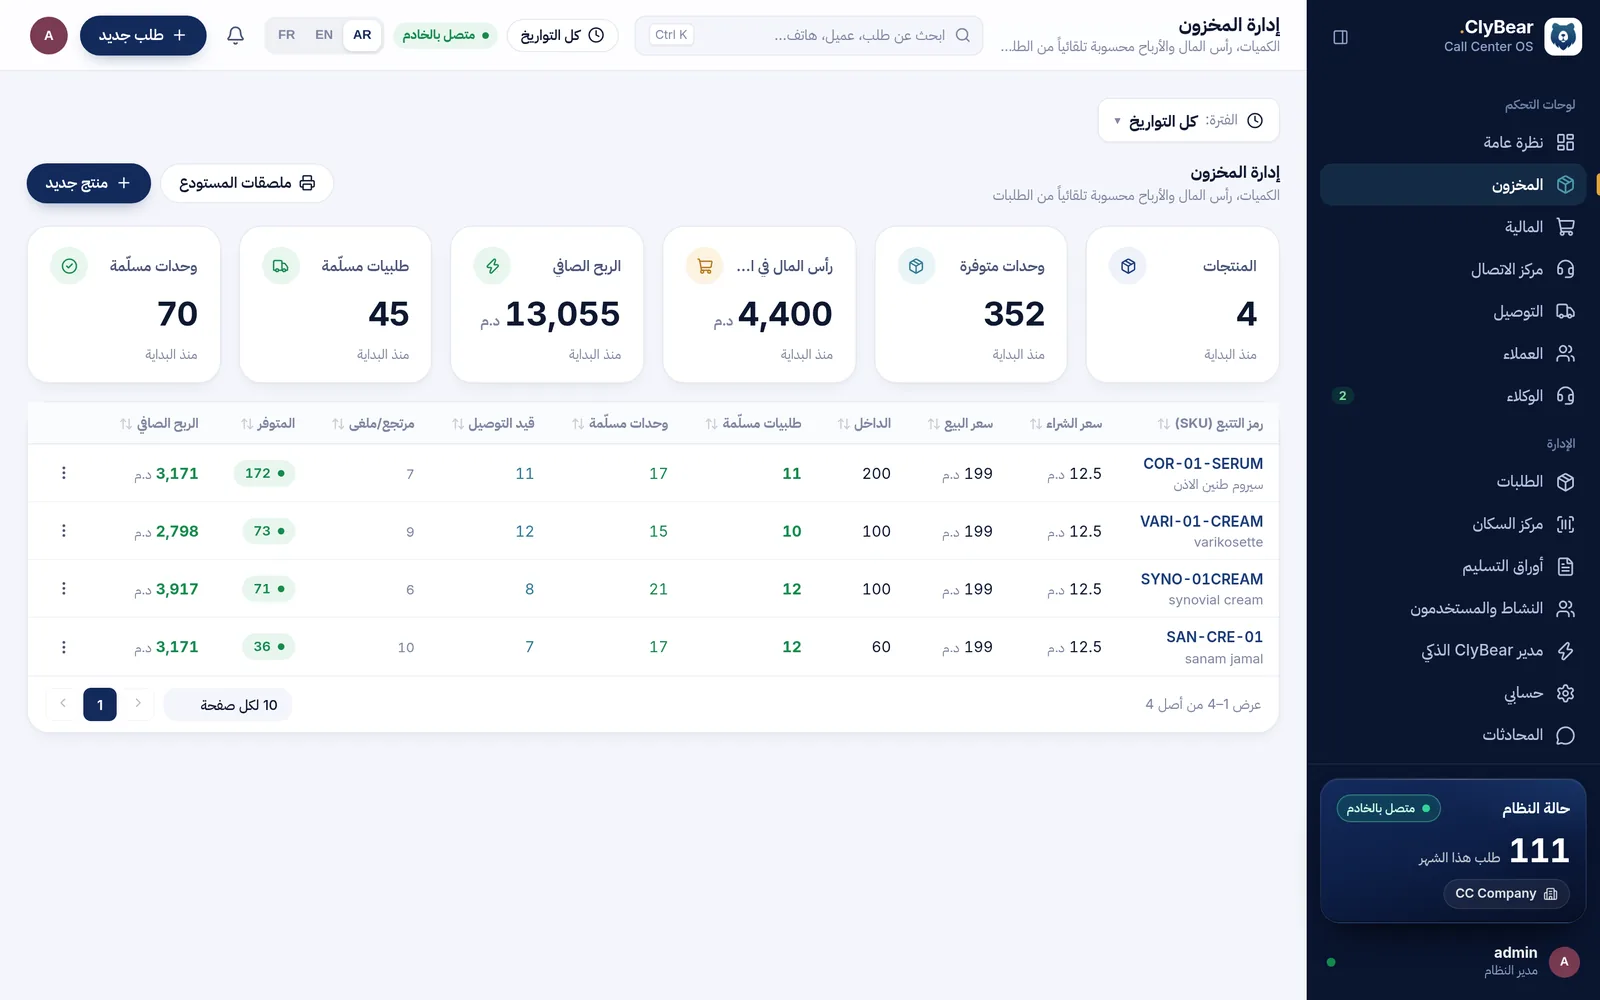Open top bar كل التواريخ date filter
Viewport: 1600px width, 1000px height.
pos(562,35)
